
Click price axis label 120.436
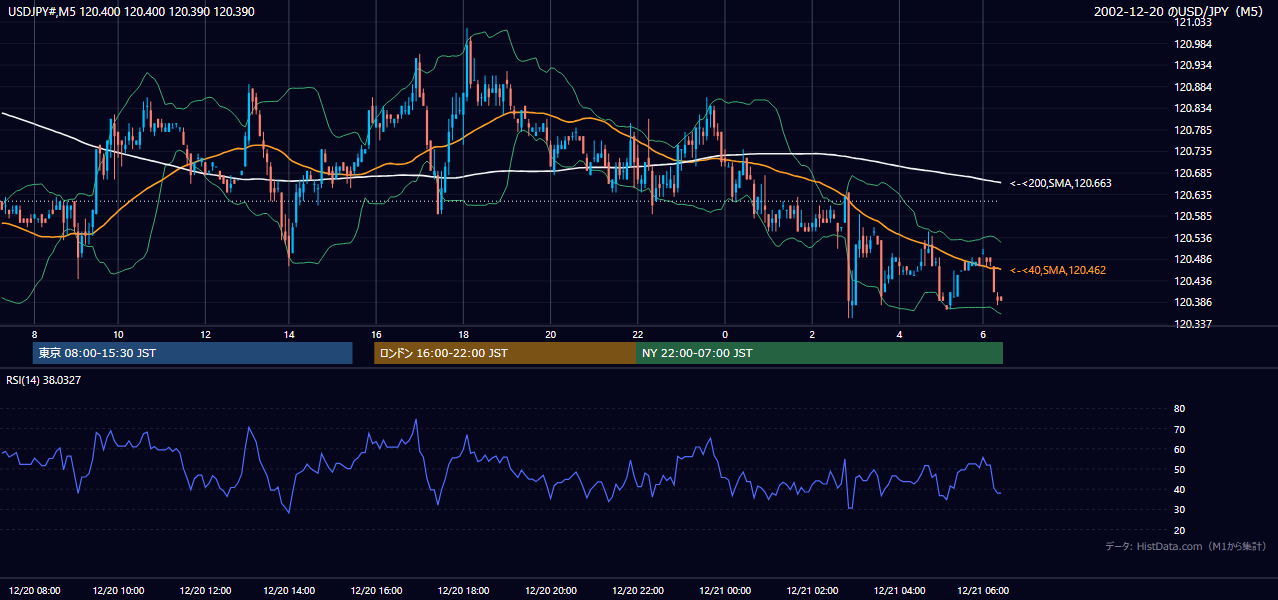pos(1194,281)
